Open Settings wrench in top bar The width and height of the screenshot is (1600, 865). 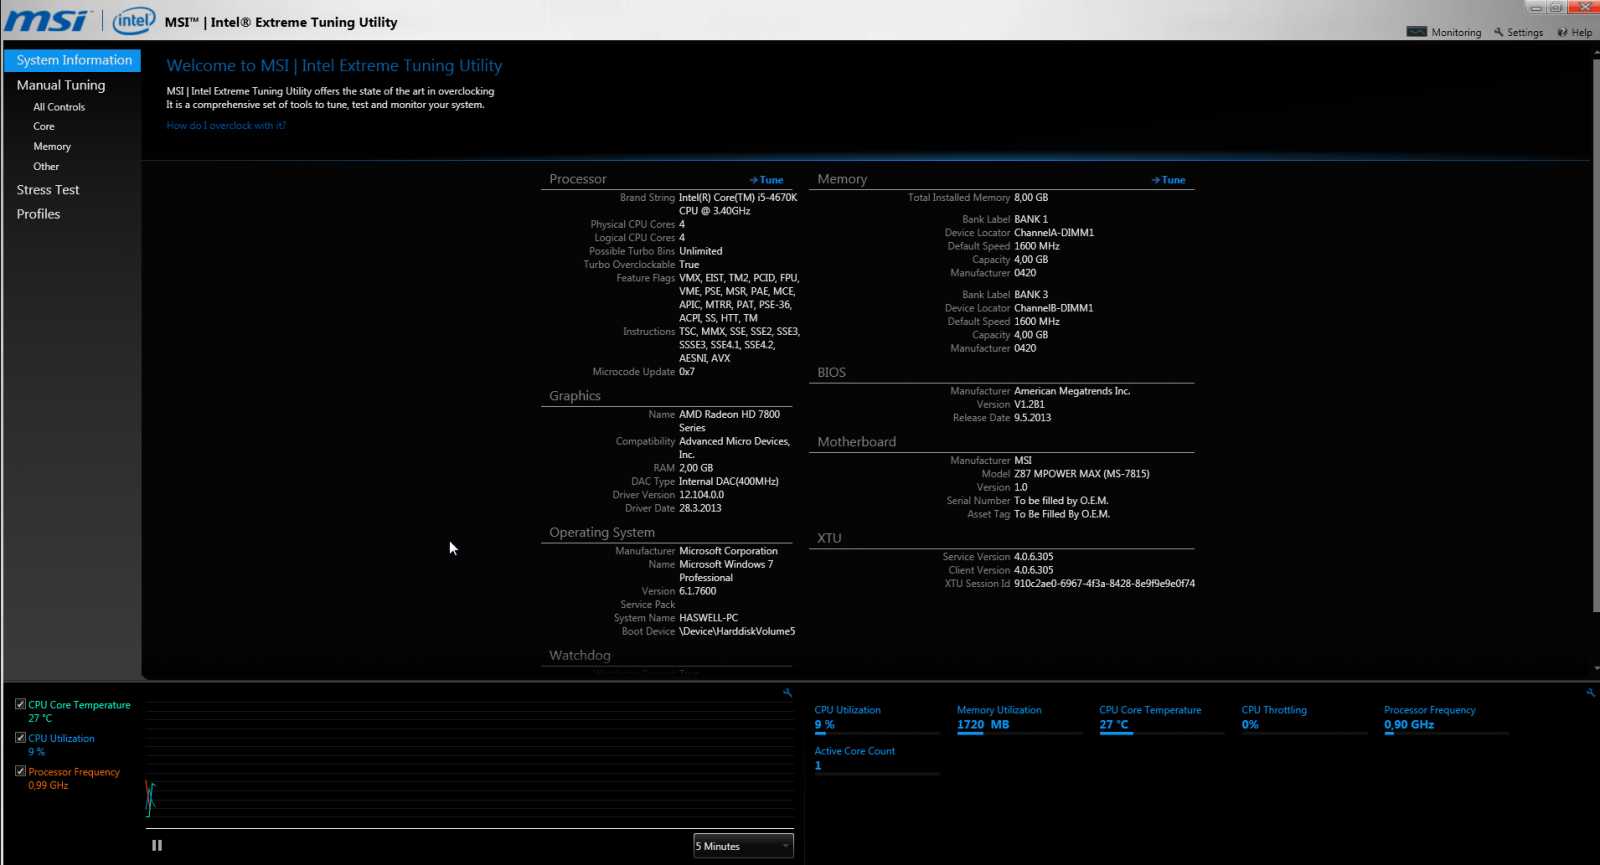click(1499, 32)
